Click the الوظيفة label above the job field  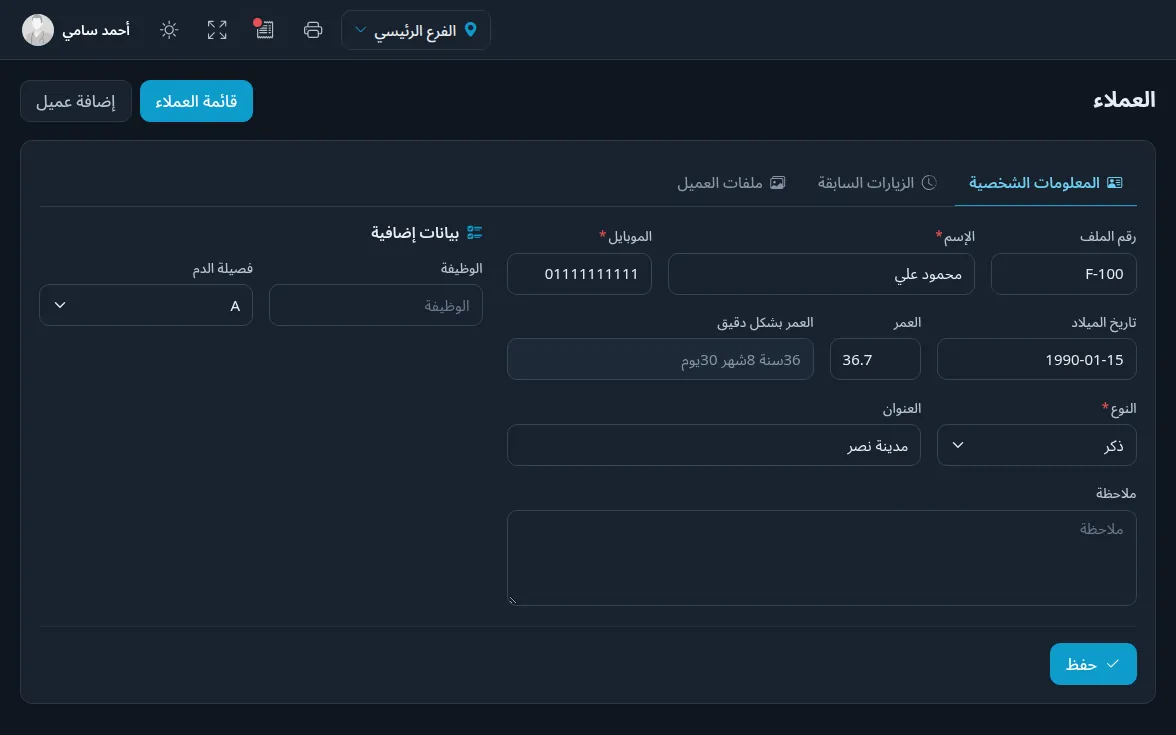pos(461,268)
